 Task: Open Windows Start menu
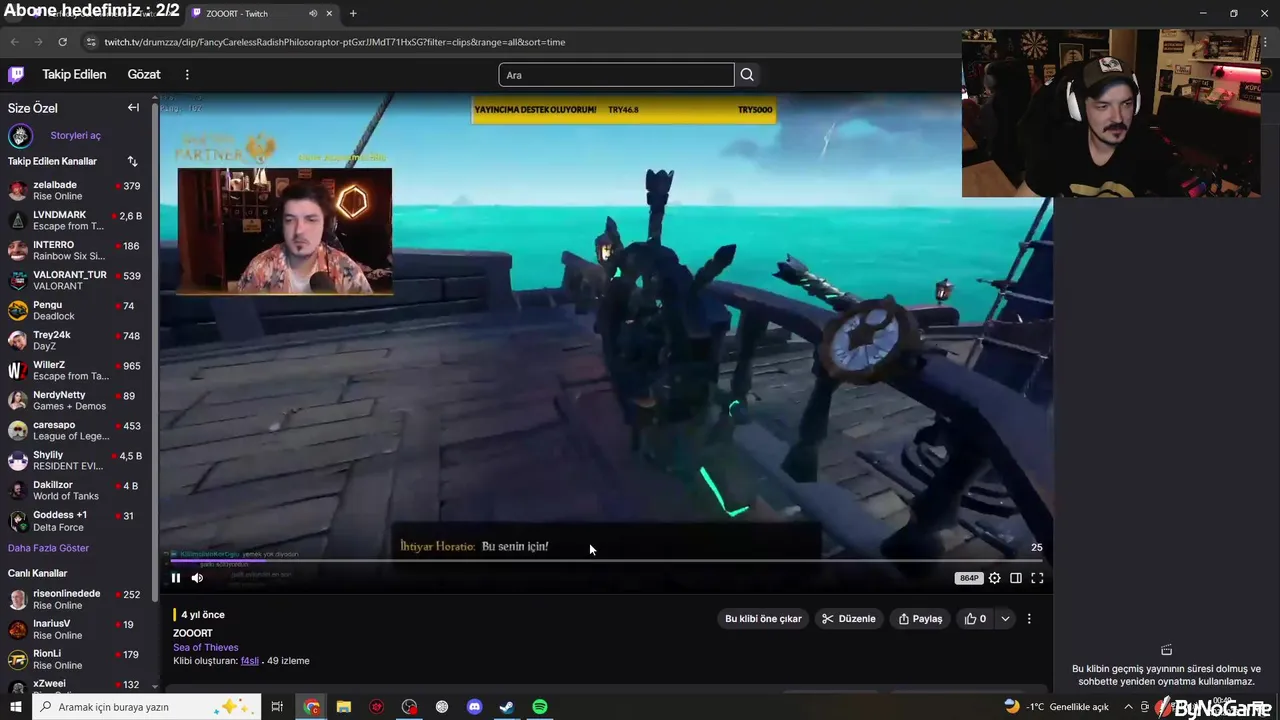(x=15, y=707)
